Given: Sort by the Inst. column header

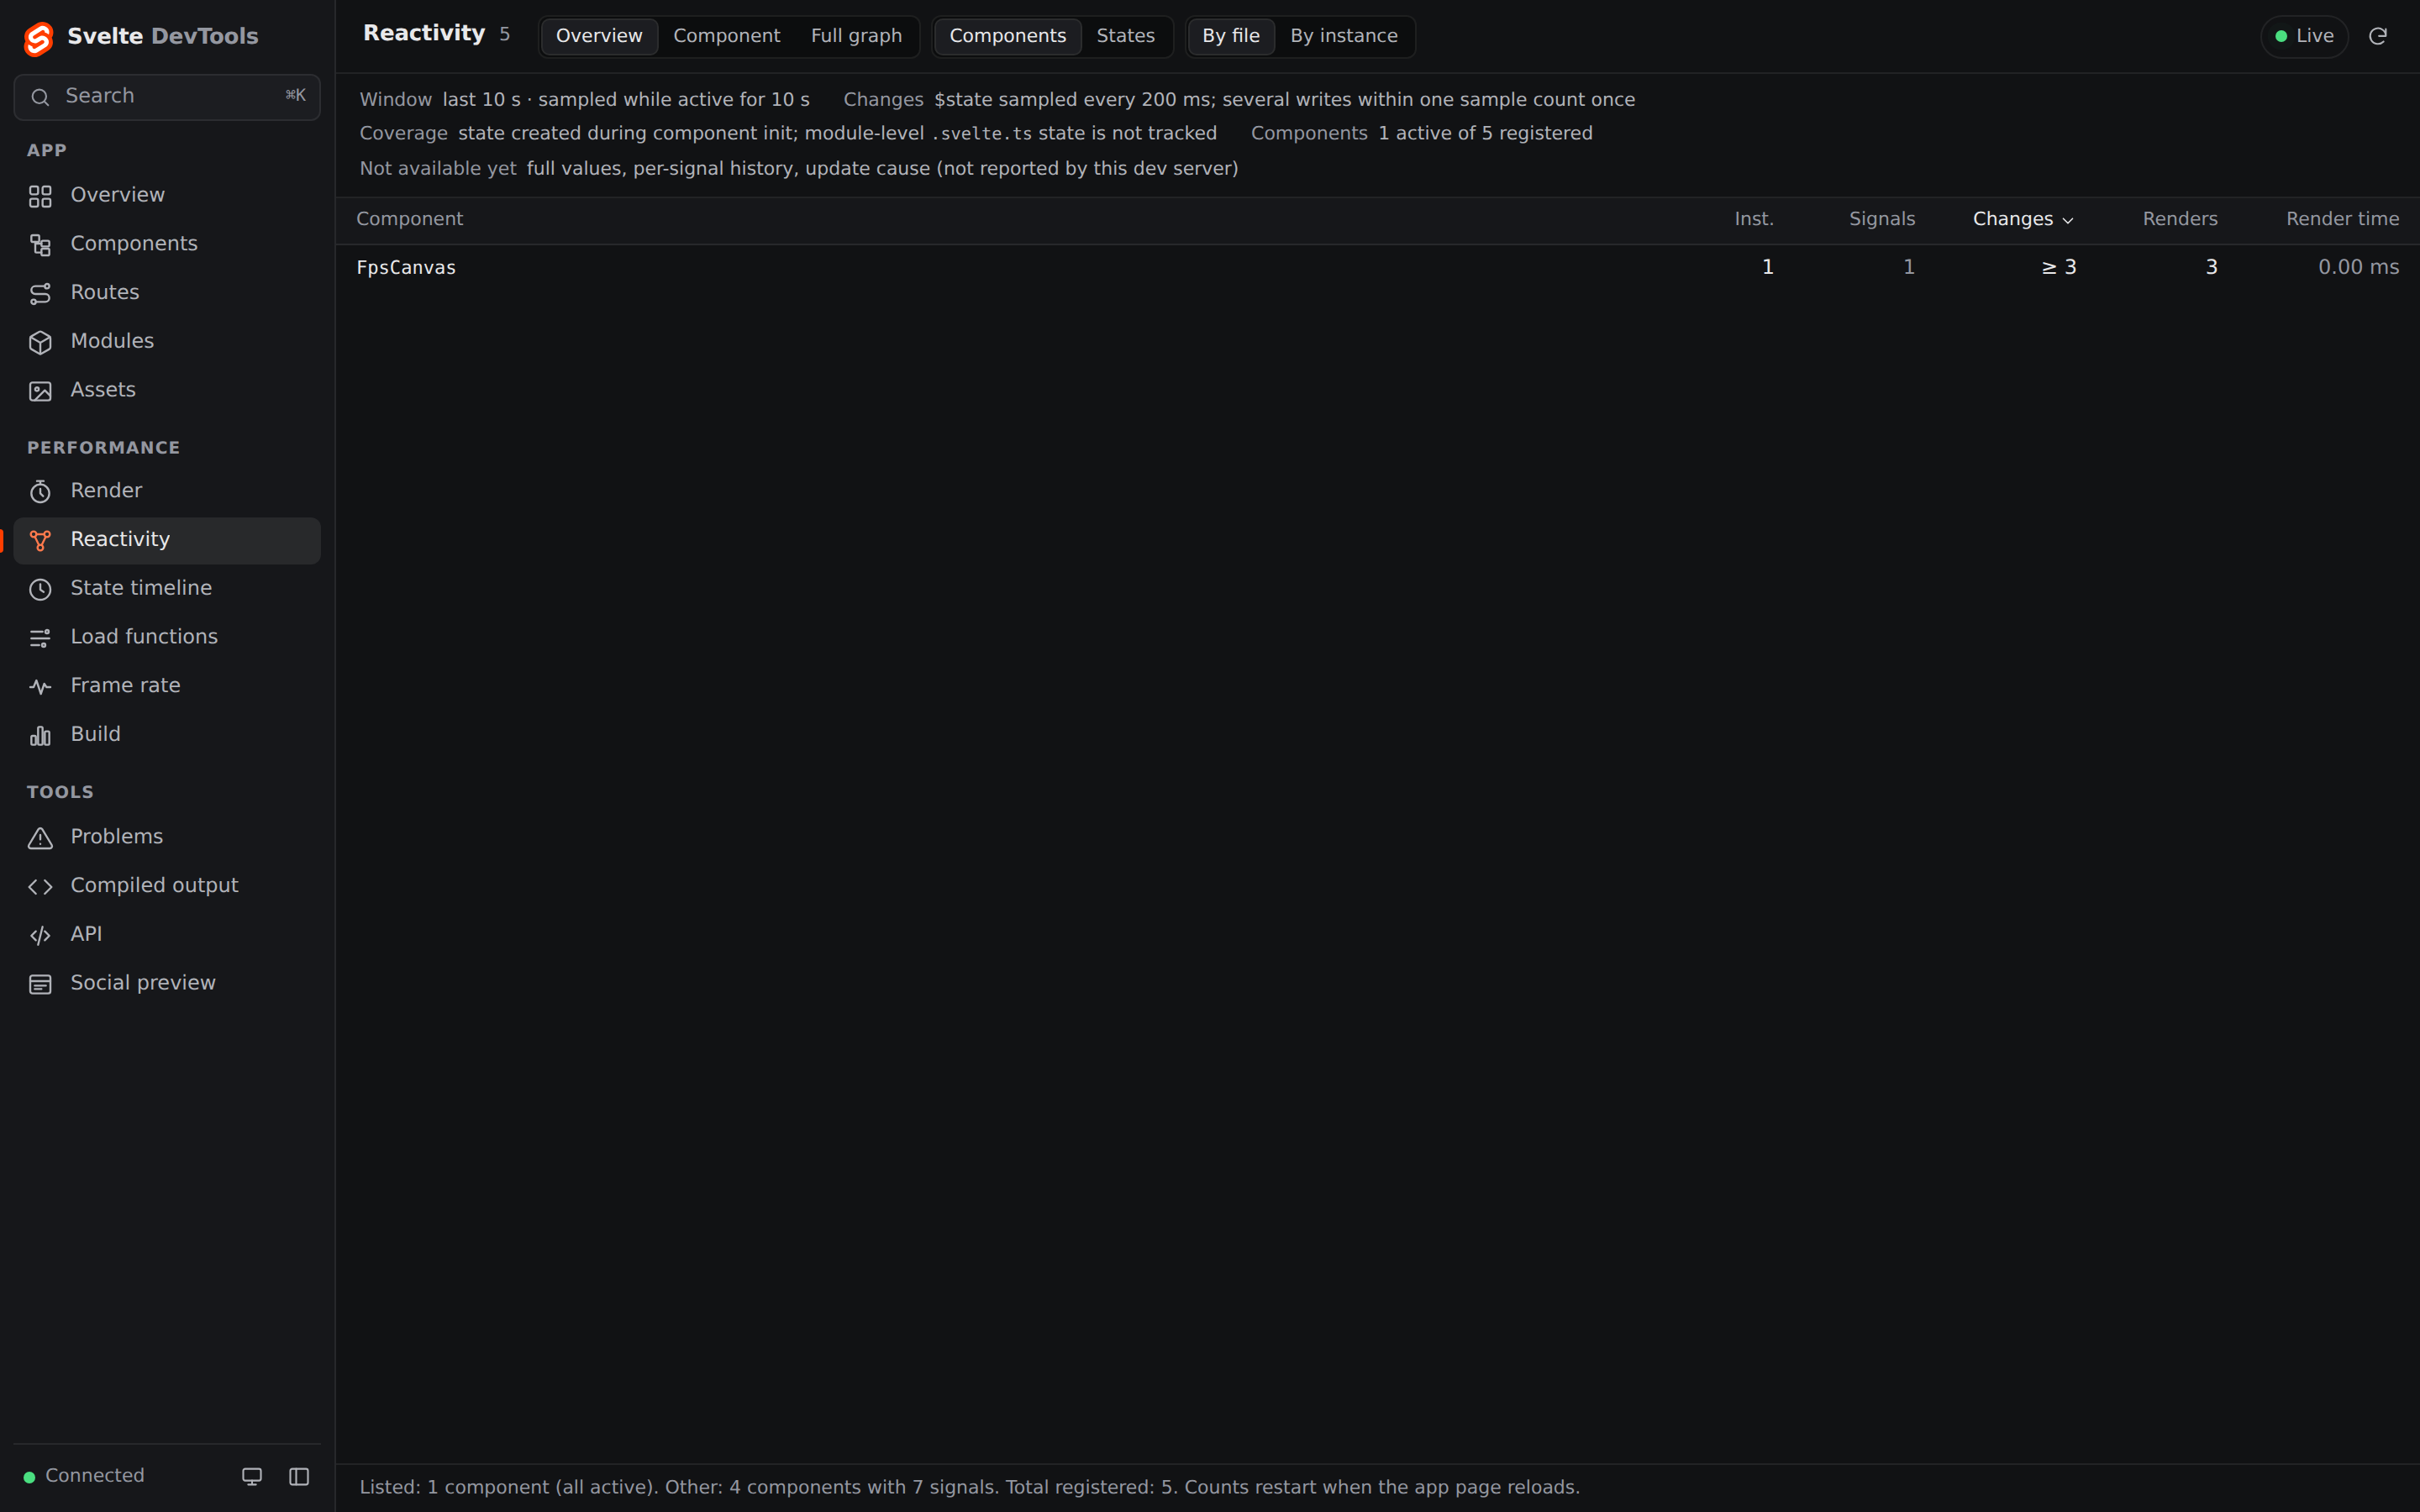Looking at the screenshot, I should (x=1753, y=219).
